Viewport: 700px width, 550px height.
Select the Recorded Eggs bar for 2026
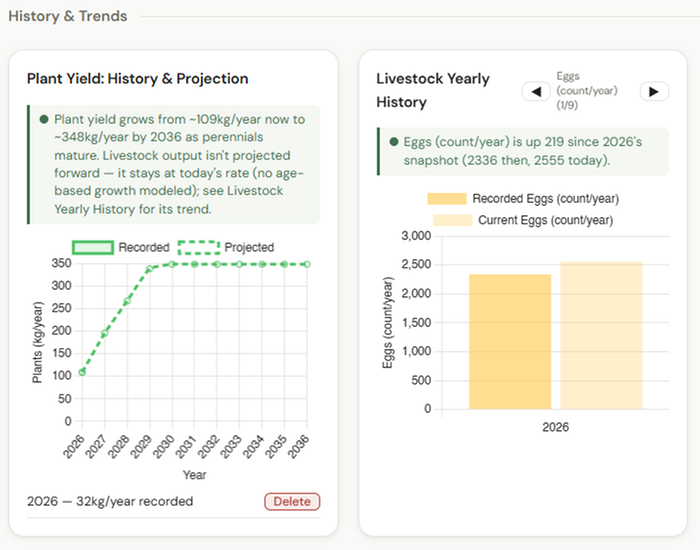[x=510, y=342]
